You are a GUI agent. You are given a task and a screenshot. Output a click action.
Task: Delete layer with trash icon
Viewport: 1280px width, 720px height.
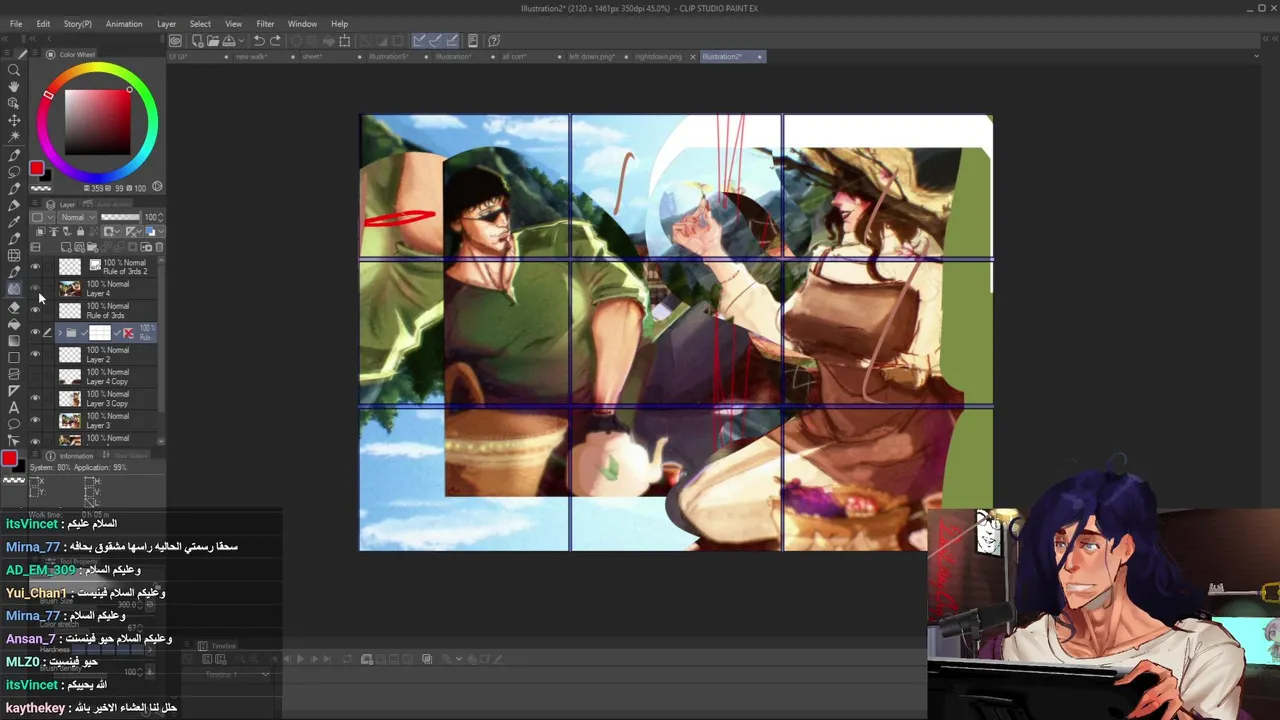click(x=159, y=247)
